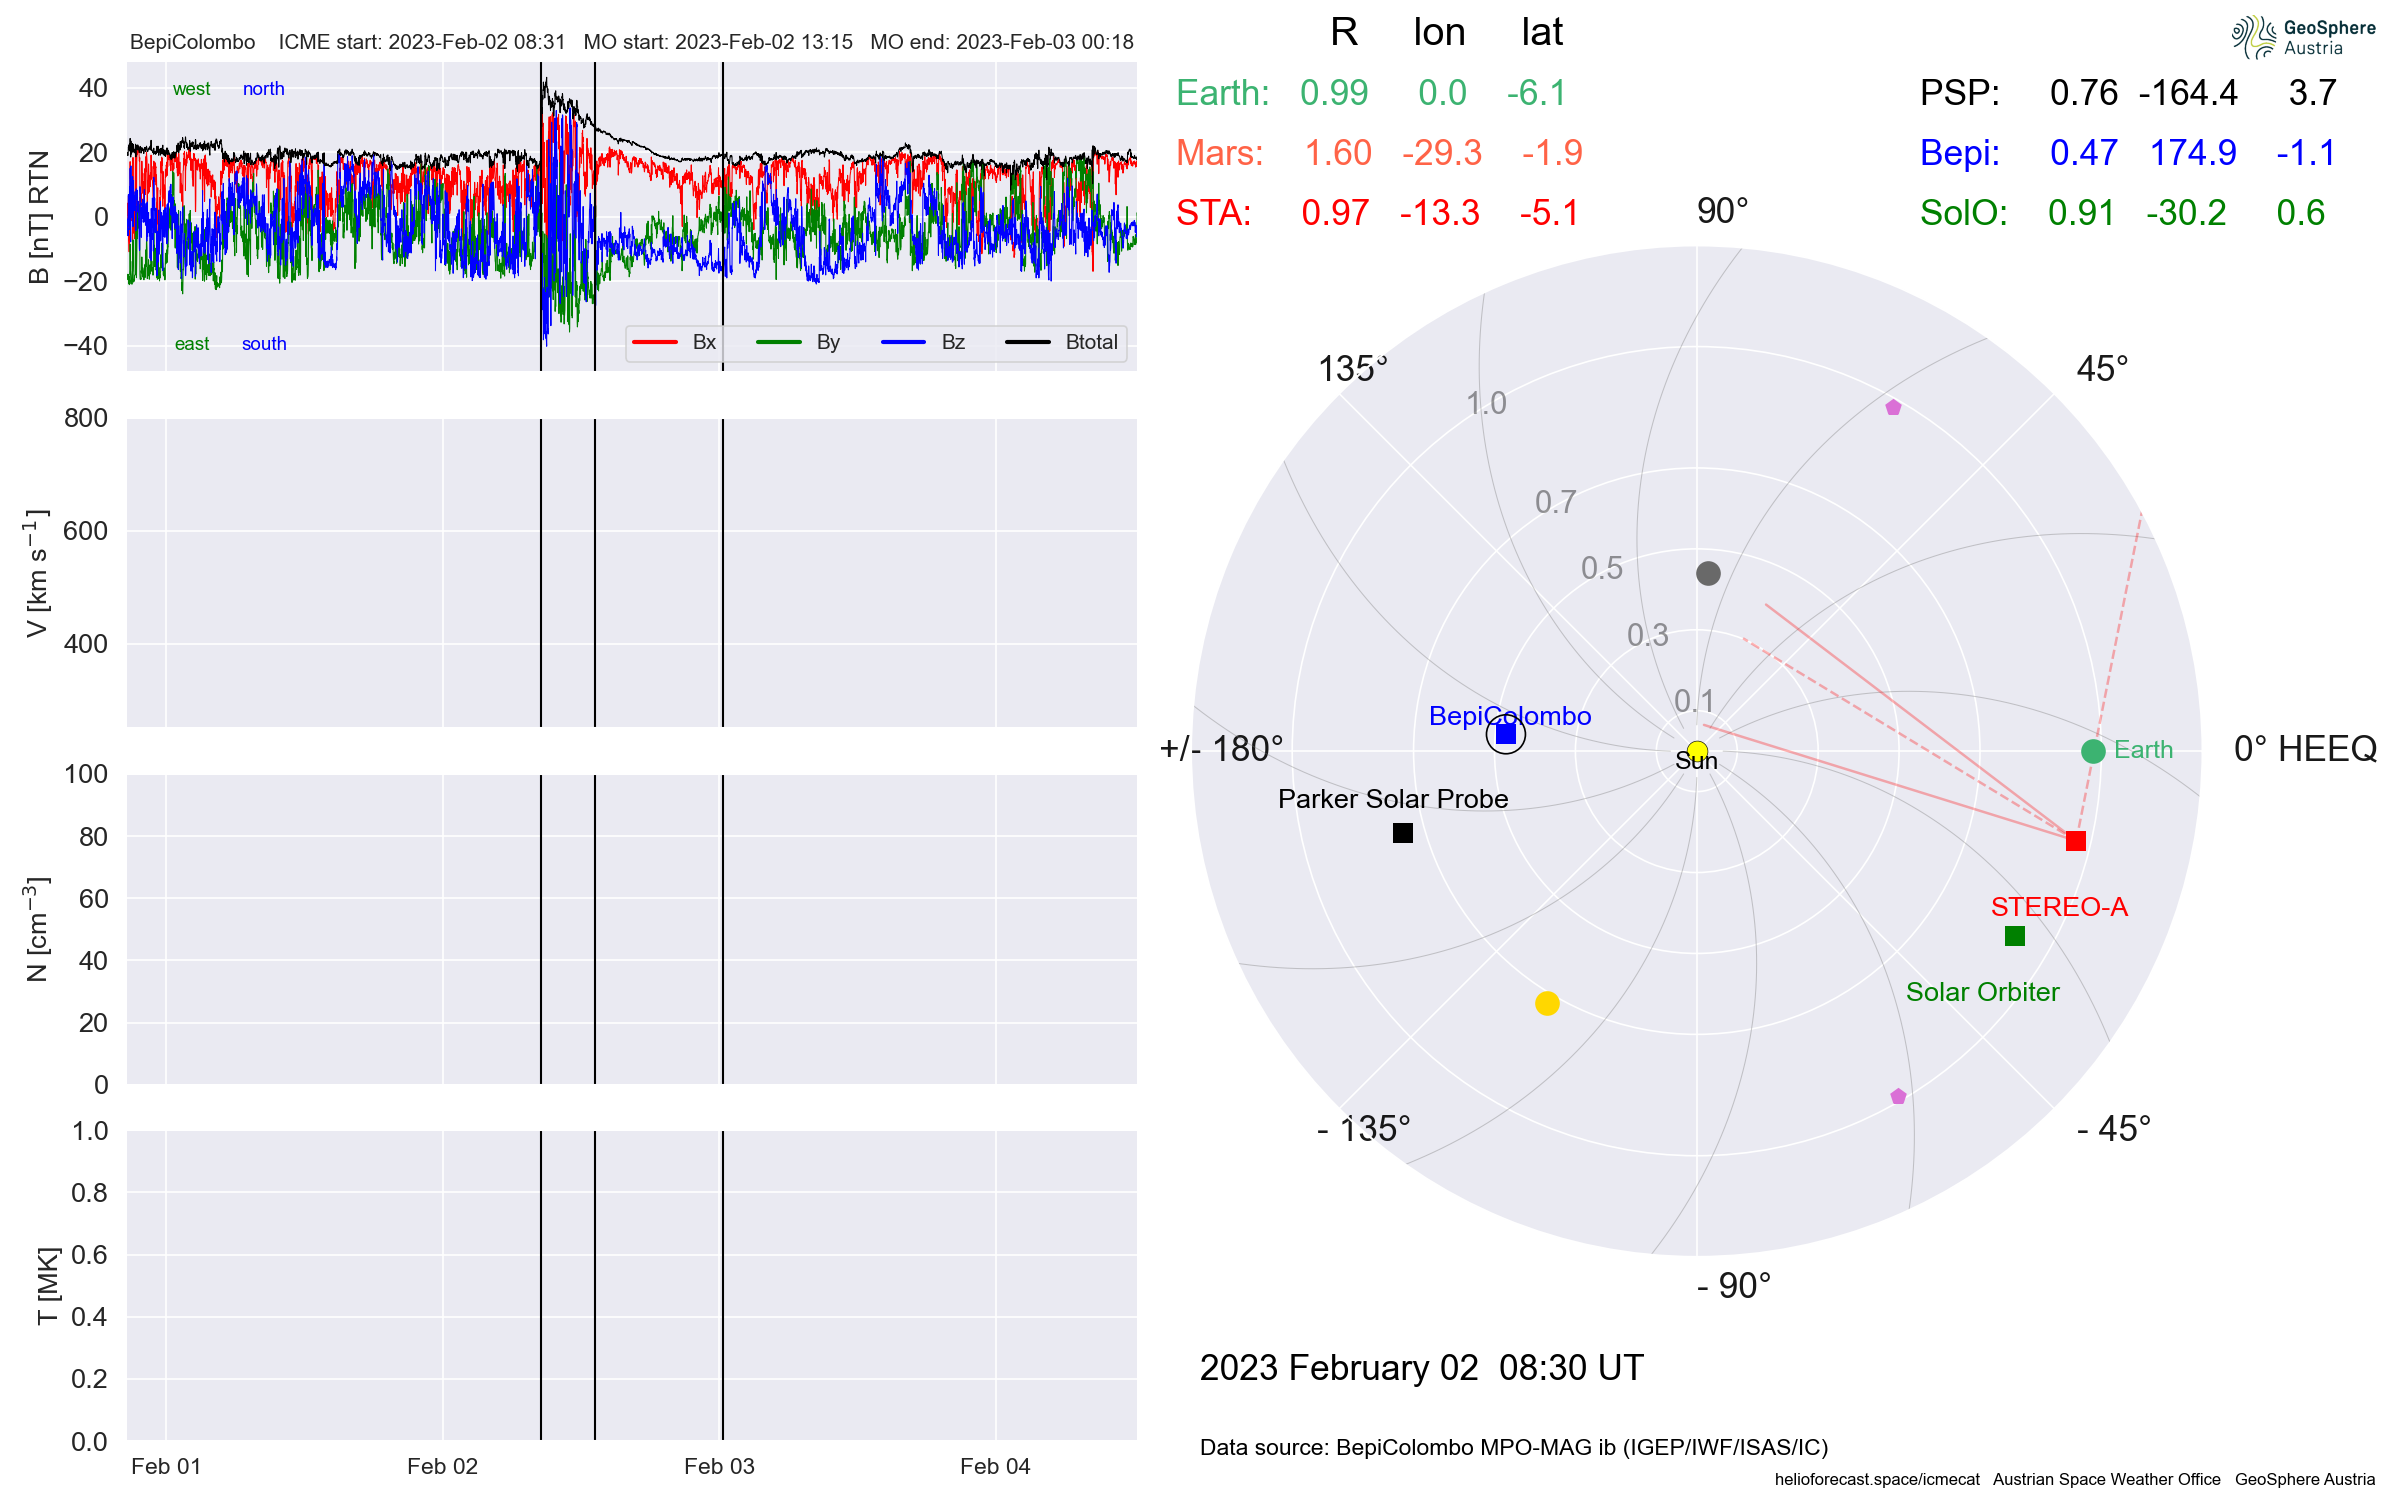
Task: Click the black Btotal legend line
Action: [x=1028, y=342]
